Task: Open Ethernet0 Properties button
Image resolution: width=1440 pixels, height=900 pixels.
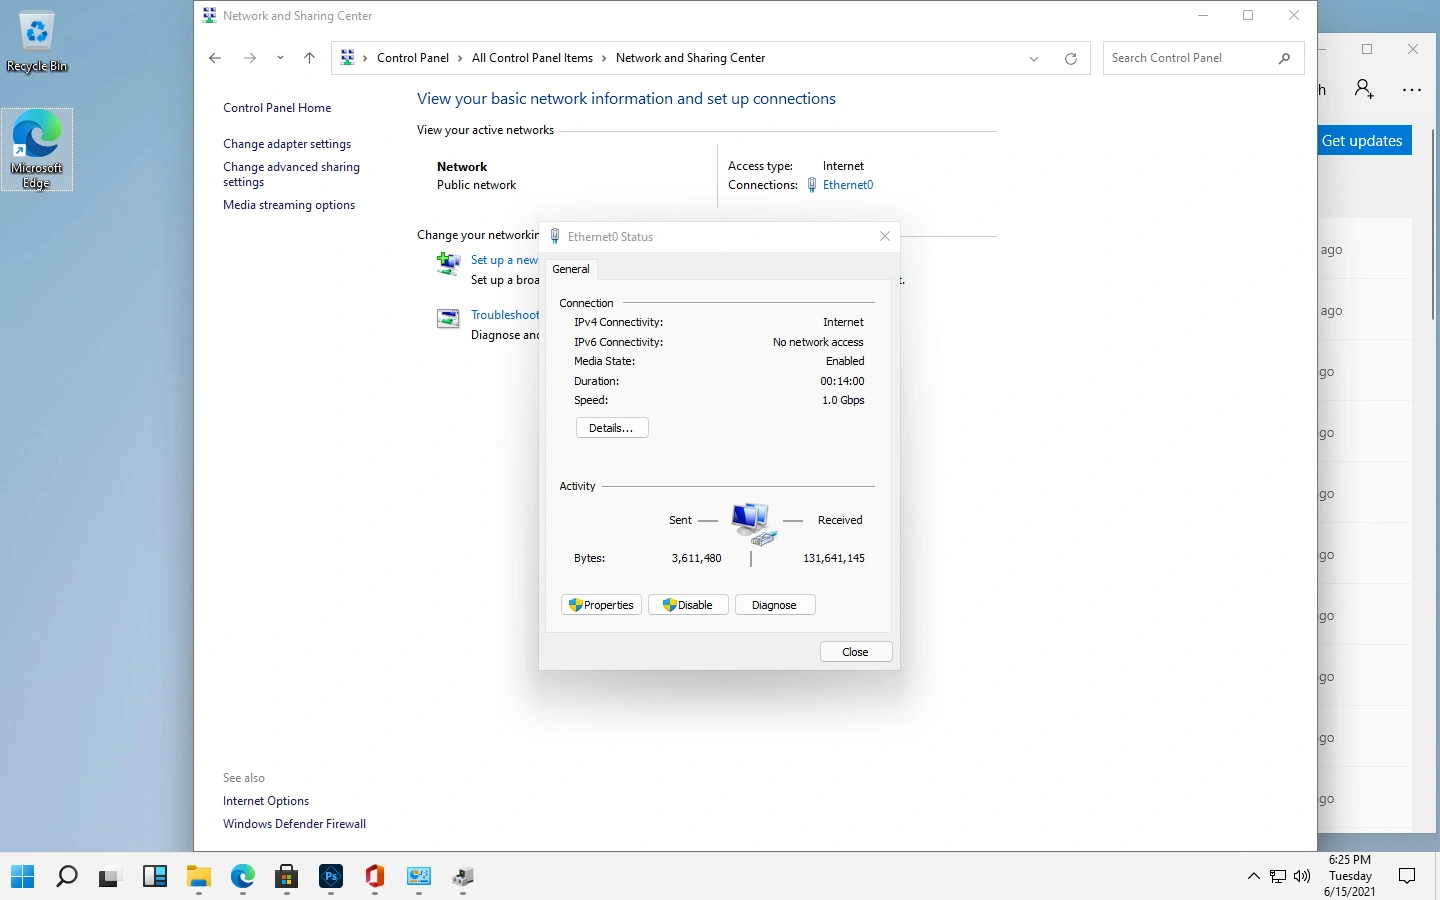Action: pos(601,605)
